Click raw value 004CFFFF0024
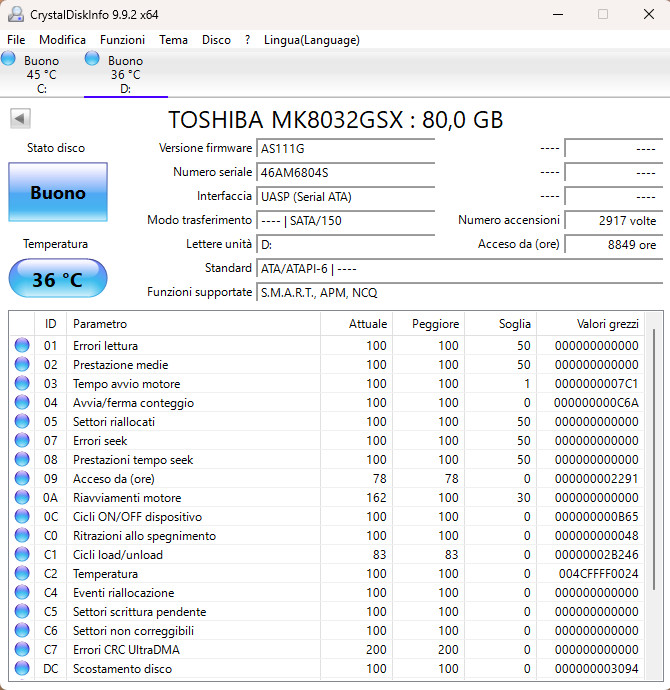Screen dimensions: 670x690 click(598, 574)
